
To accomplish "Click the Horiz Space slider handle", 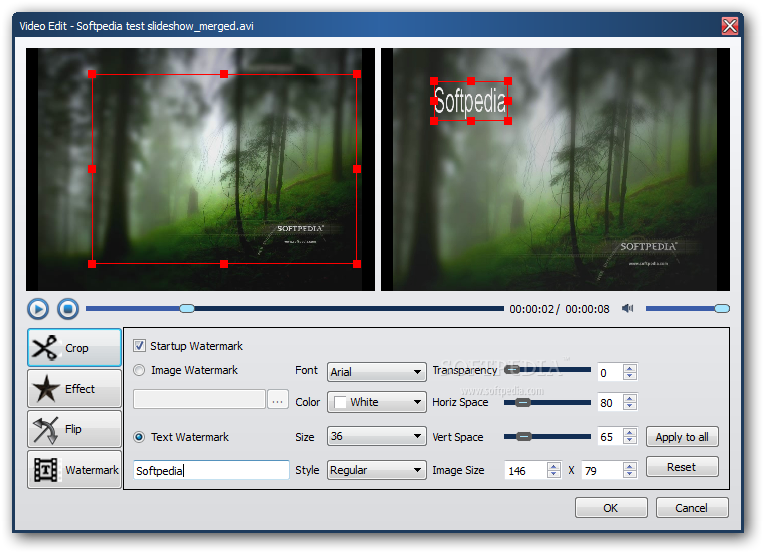I will pyautogui.click(x=523, y=402).
